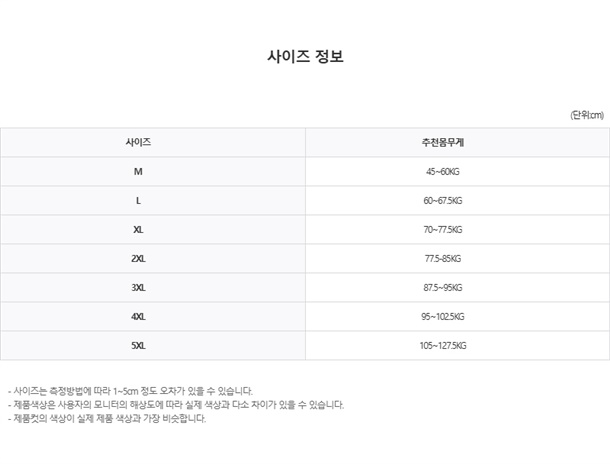Click the L size cell
The image size is (610, 464).
point(139,200)
